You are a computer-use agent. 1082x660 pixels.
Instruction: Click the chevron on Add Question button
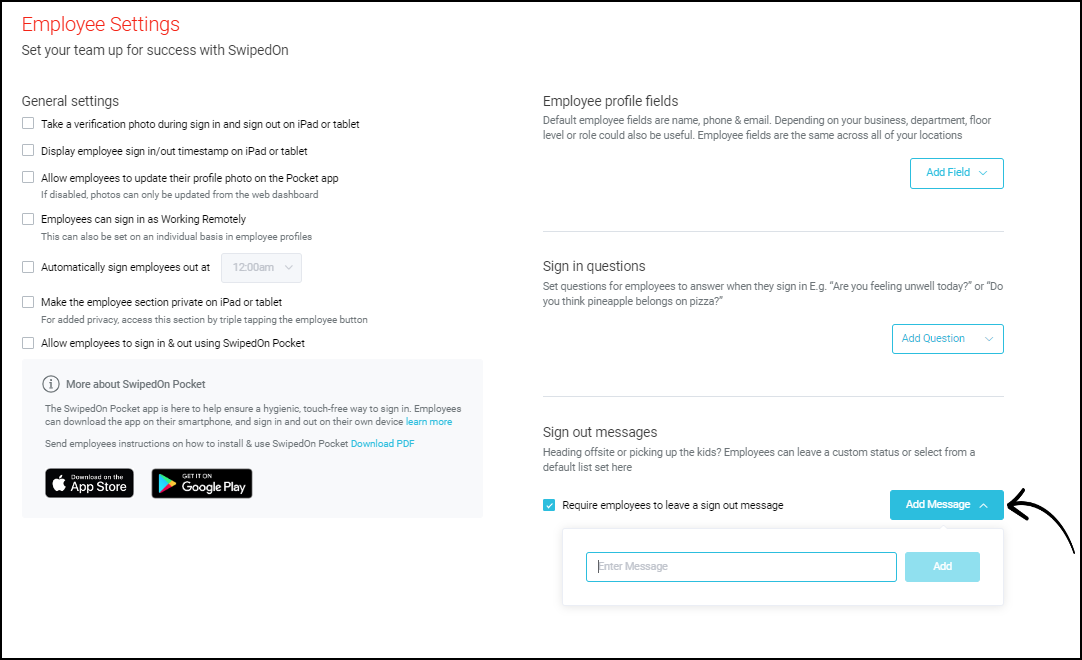pyautogui.click(x=989, y=339)
